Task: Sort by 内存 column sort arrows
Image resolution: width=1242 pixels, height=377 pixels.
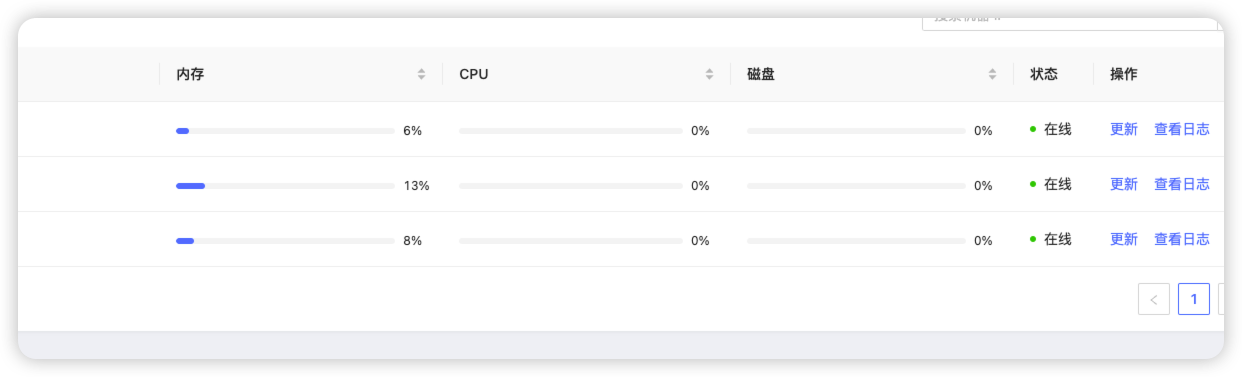Action: [x=422, y=74]
